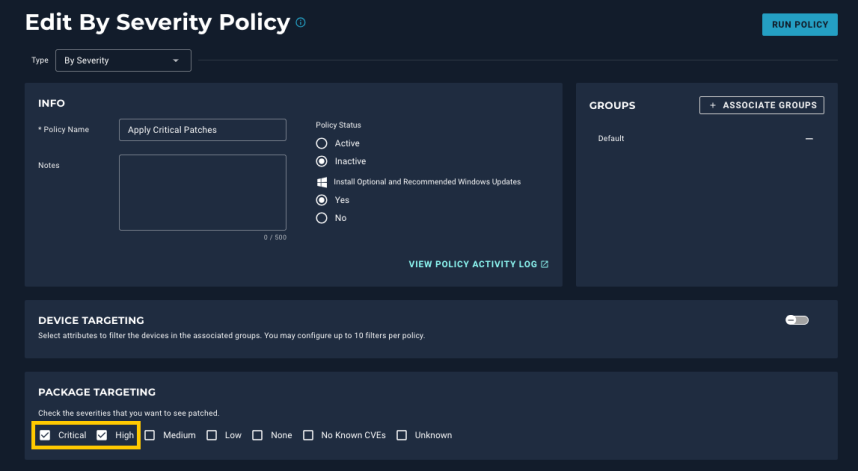Expand the By Severity type dropdown
Image resolution: width=858 pixels, height=471 pixels.
pos(123,61)
